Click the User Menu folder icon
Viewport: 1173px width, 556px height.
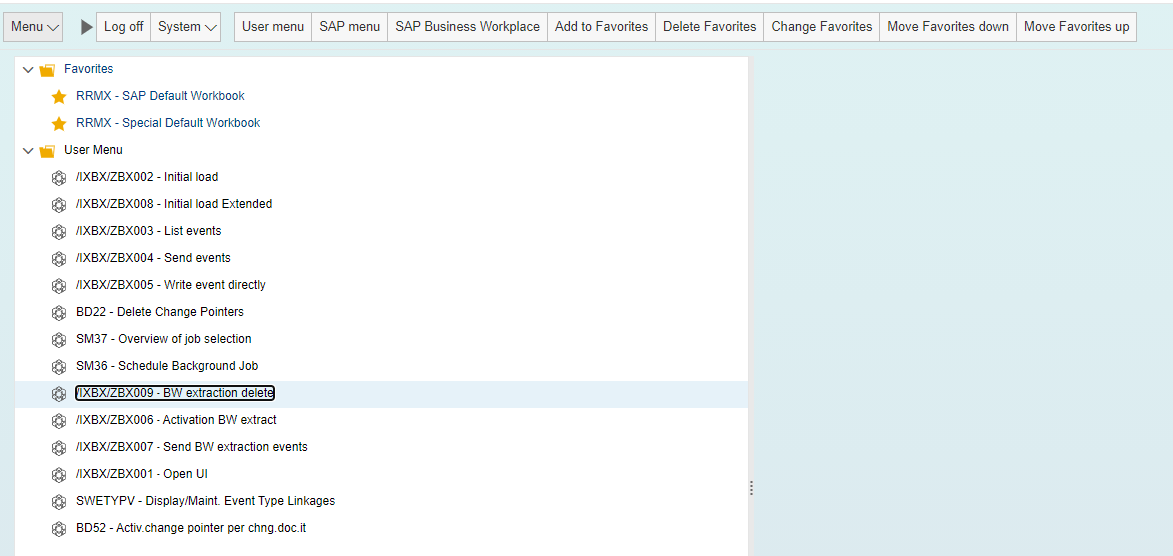[x=47, y=151]
